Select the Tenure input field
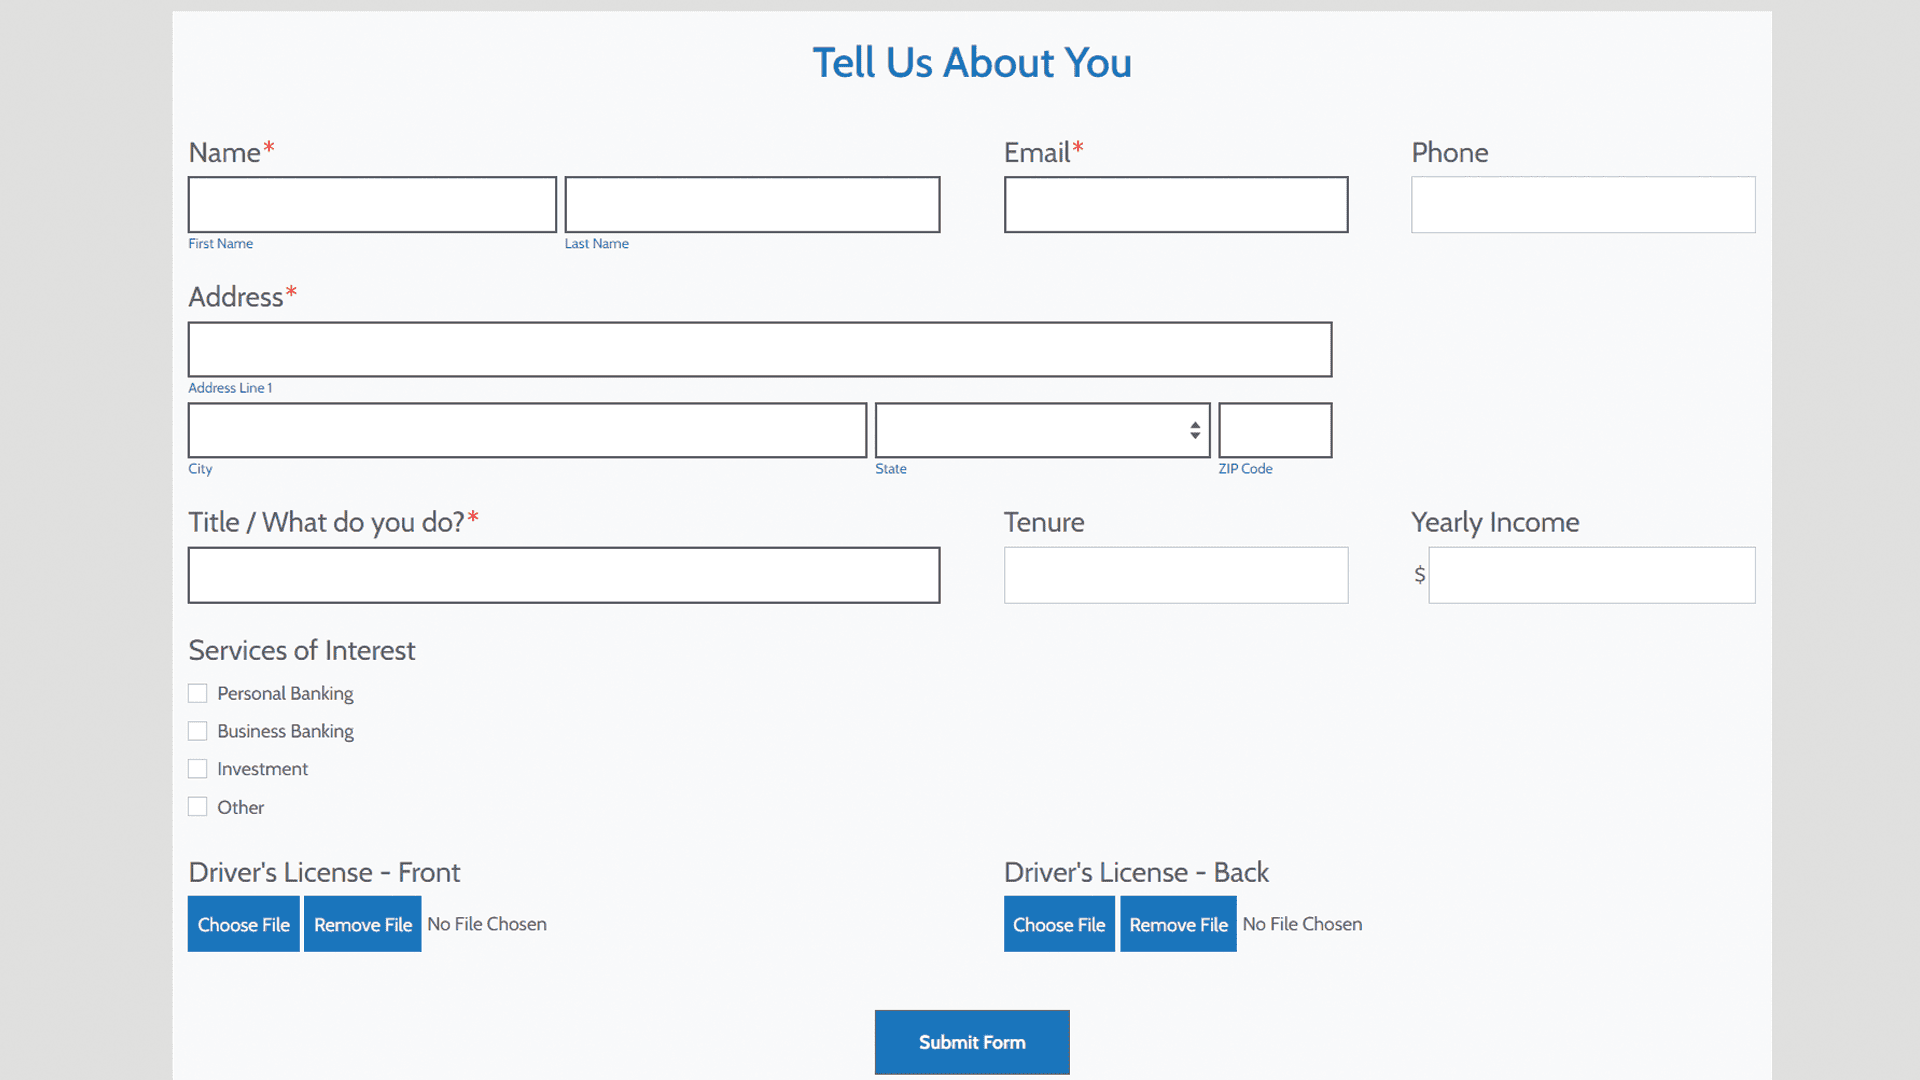Screen dimensions: 1920x1080 tap(1175, 575)
